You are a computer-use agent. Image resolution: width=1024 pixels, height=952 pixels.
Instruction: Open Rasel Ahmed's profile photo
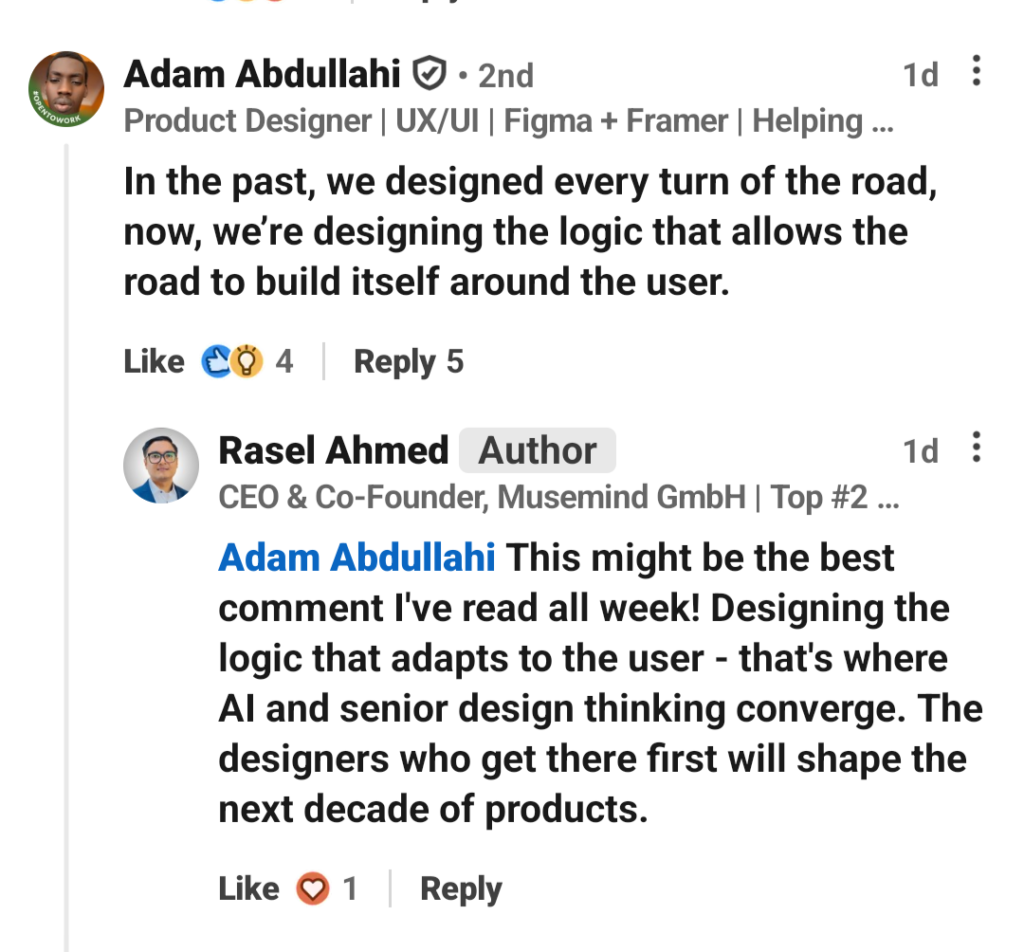click(x=161, y=466)
